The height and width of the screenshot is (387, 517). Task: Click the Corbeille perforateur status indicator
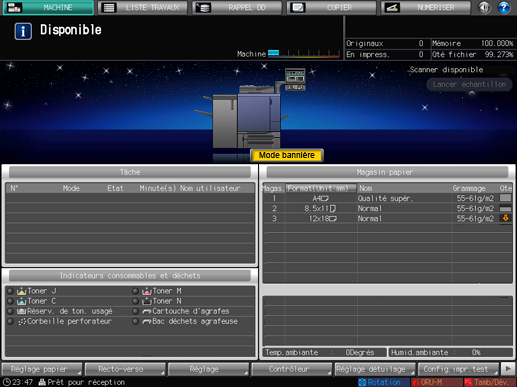click(11, 321)
